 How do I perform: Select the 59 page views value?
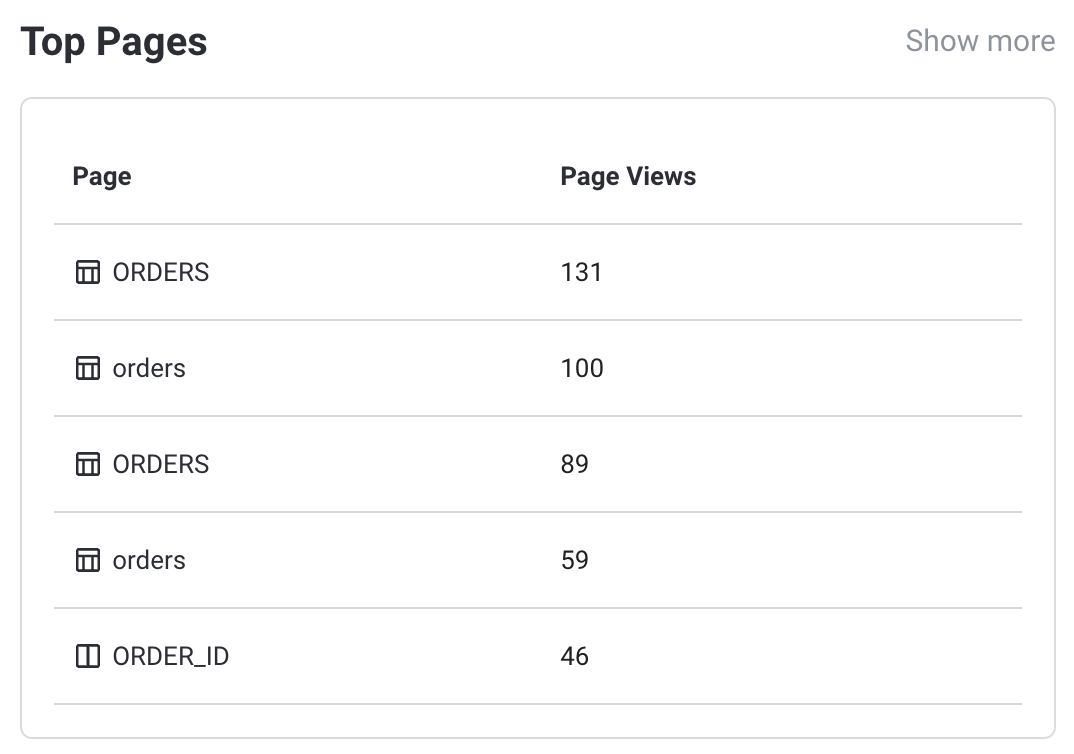tap(574, 560)
